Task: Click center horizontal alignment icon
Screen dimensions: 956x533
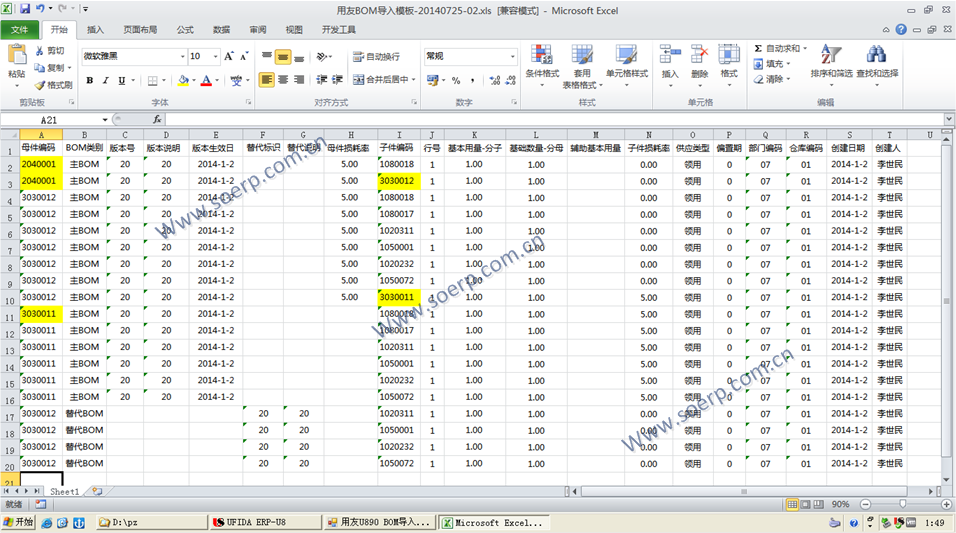Action: tap(283, 80)
